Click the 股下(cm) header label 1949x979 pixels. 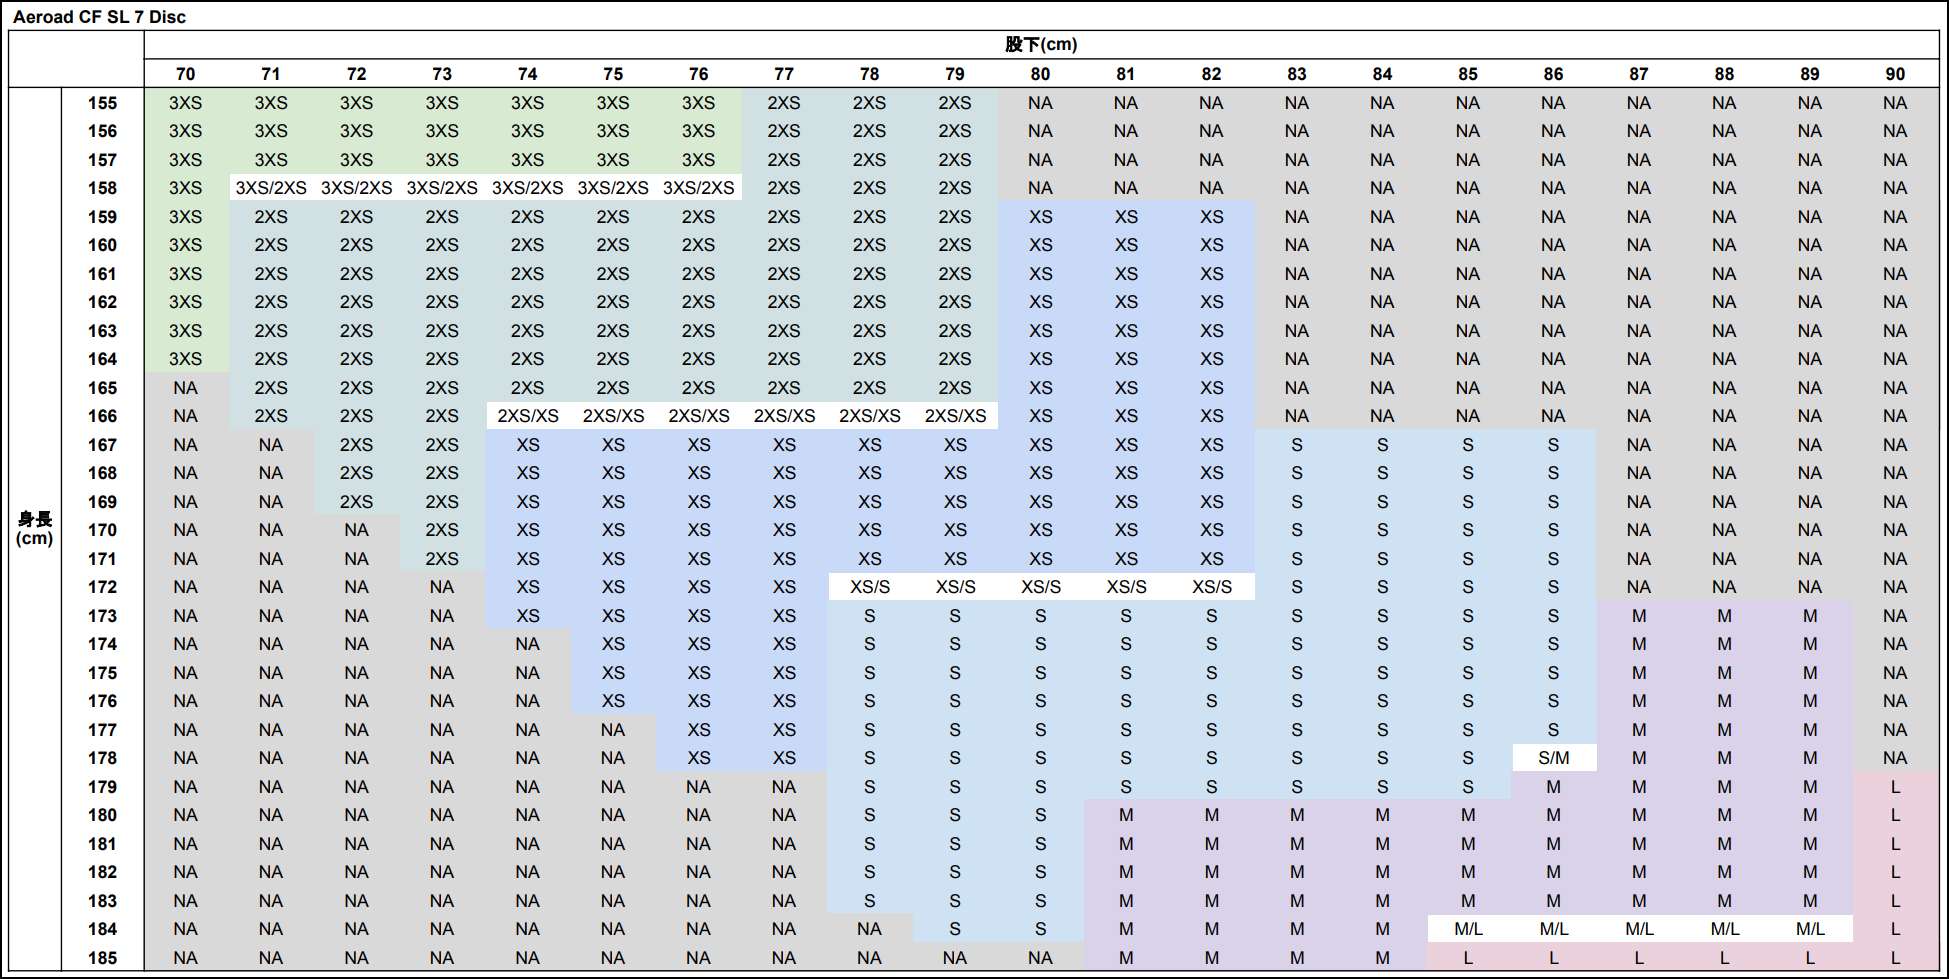click(x=1041, y=44)
